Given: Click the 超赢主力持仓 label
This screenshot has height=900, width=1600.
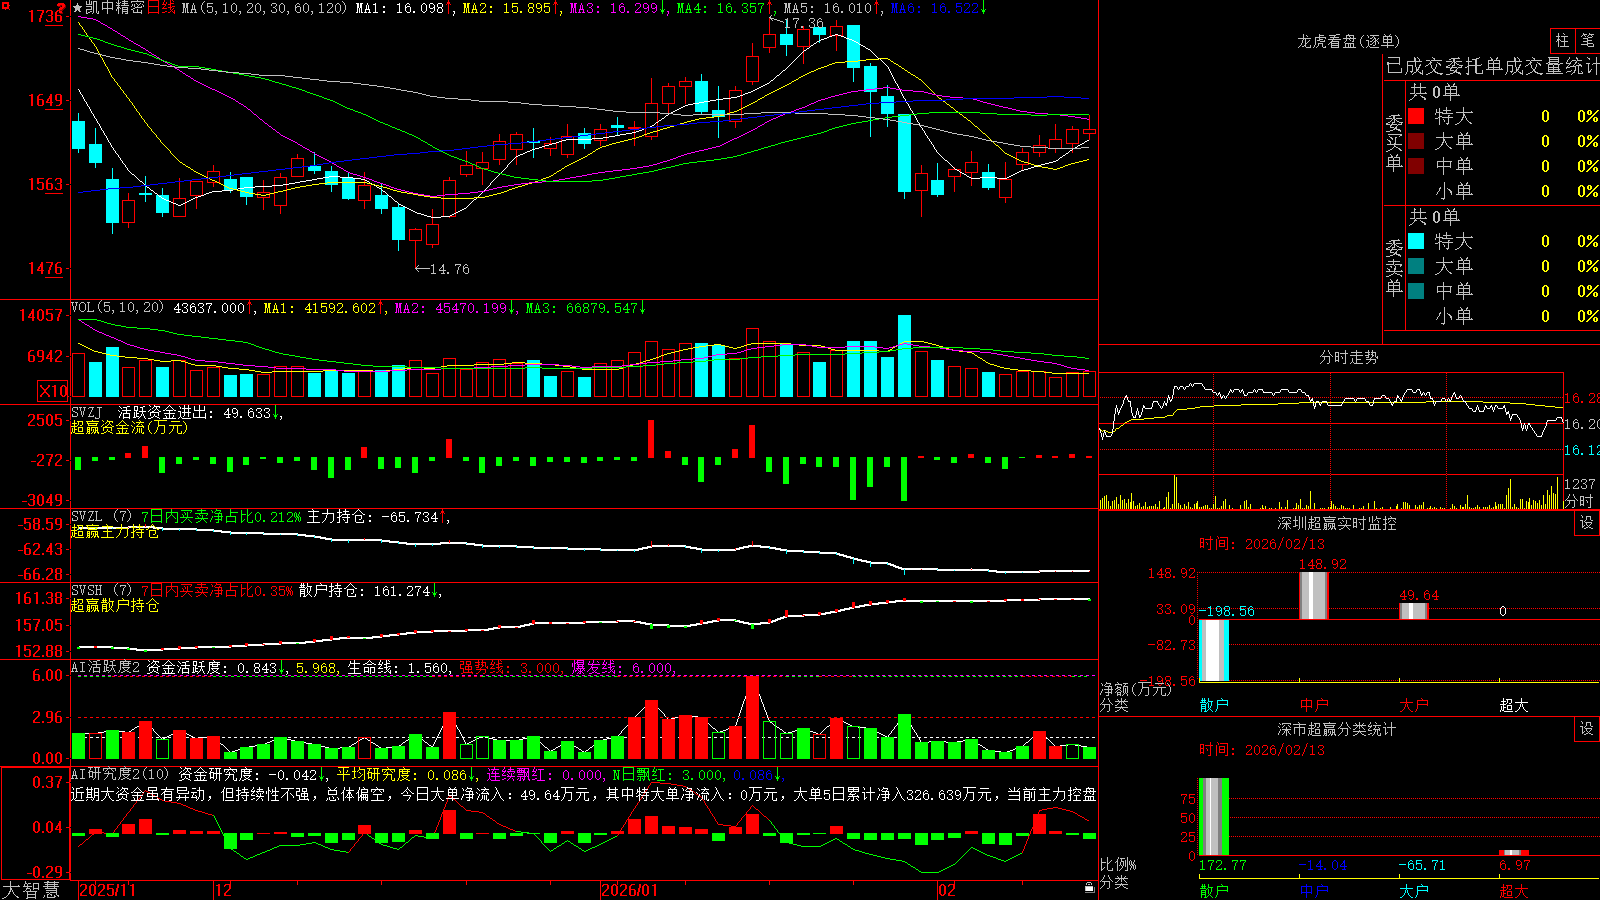Looking at the screenshot, I should click(x=115, y=532).
